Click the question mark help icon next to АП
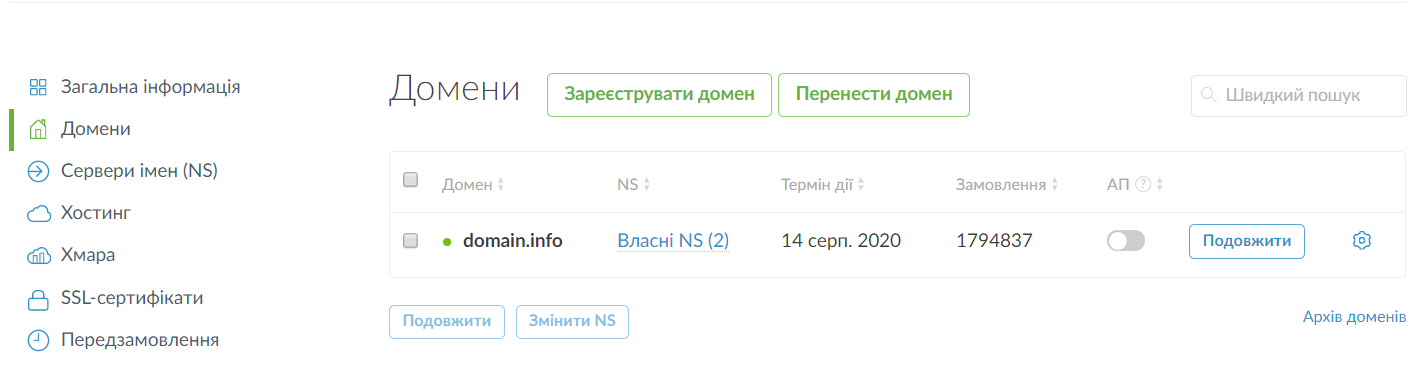This screenshot has width=1417, height=372. tap(1144, 184)
